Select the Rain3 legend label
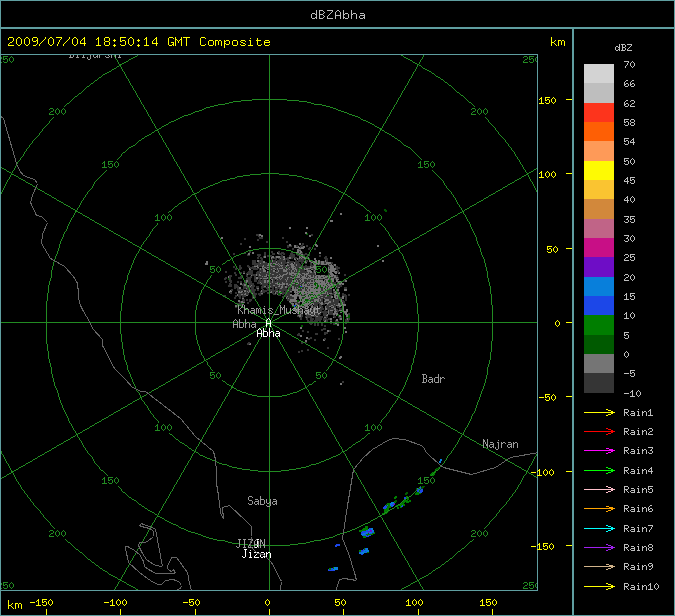The height and width of the screenshot is (616, 675). (638, 451)
